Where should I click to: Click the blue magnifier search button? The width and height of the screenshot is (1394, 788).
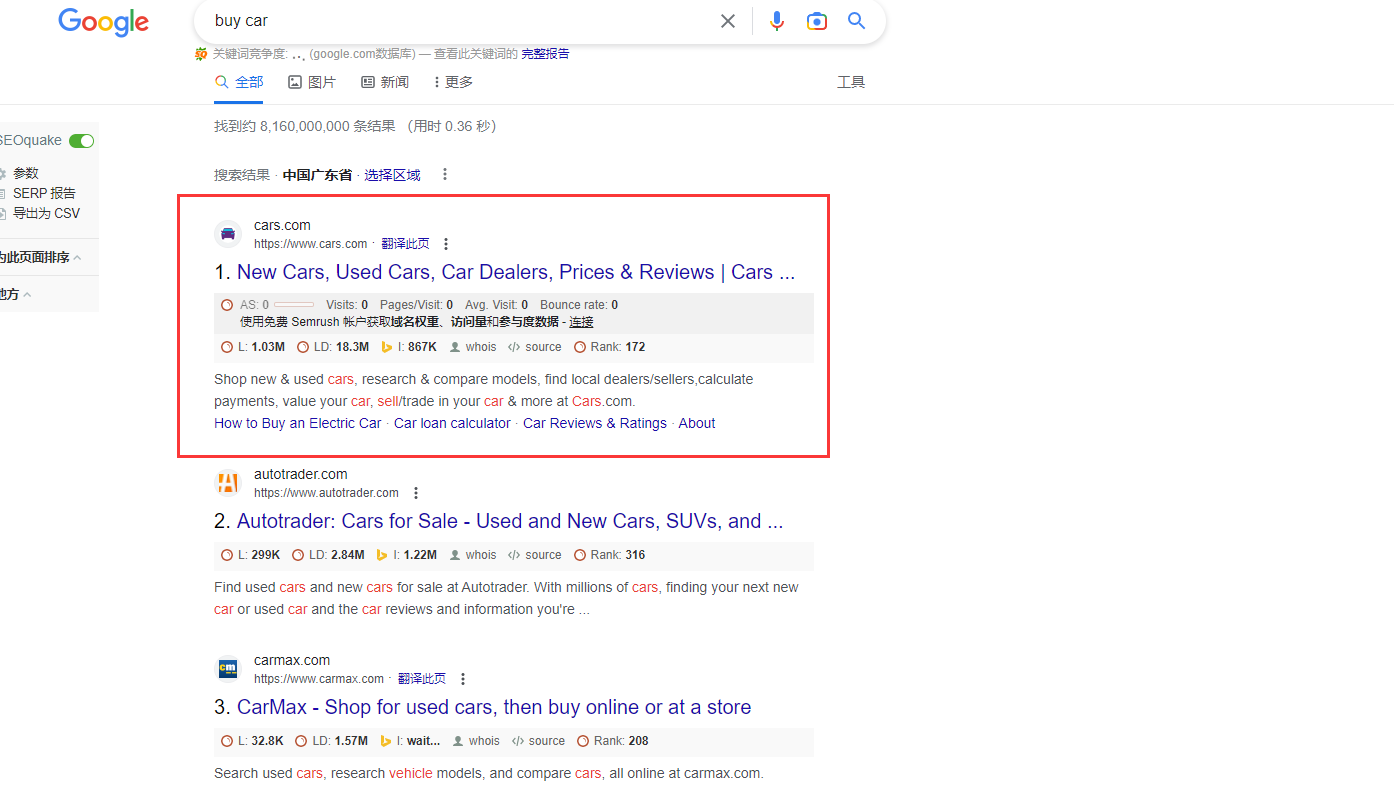[857, 21]
